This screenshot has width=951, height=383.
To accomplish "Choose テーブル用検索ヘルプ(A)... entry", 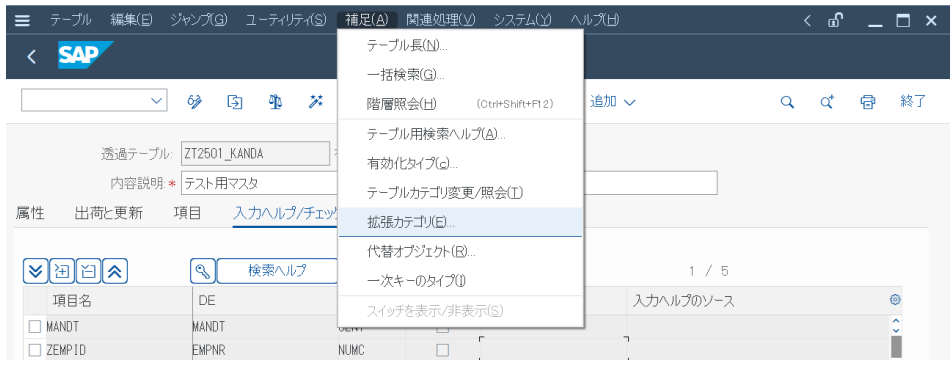I will (x=460, y=134).
